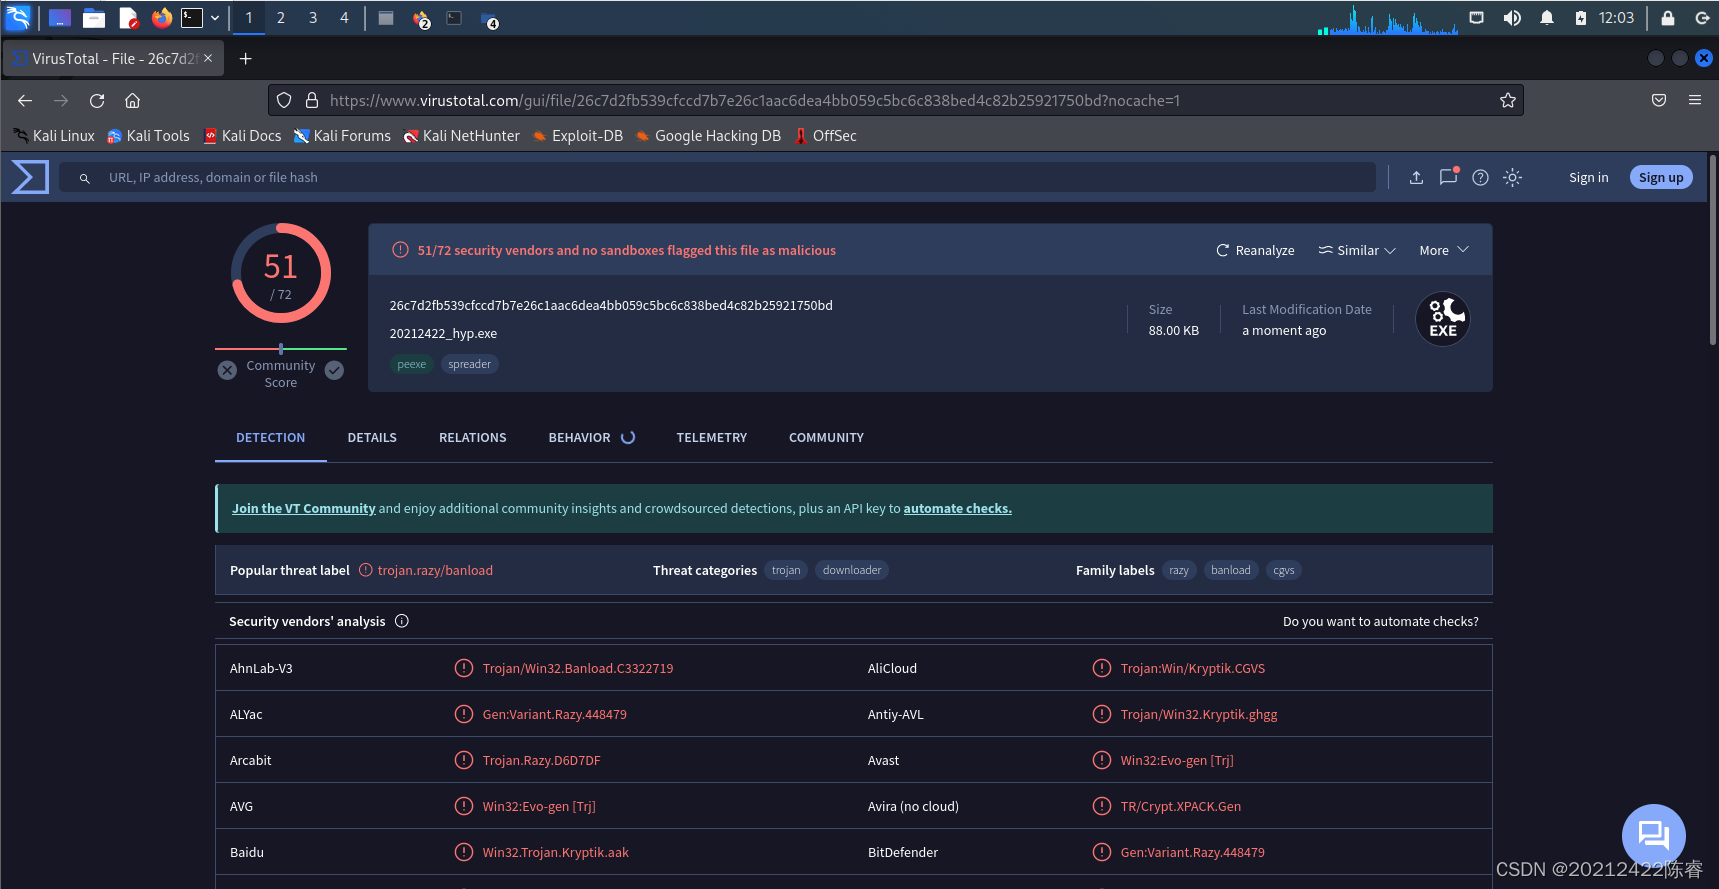Click the peexe tag
Screen dimensions: 1719x889
click(411, 364)
